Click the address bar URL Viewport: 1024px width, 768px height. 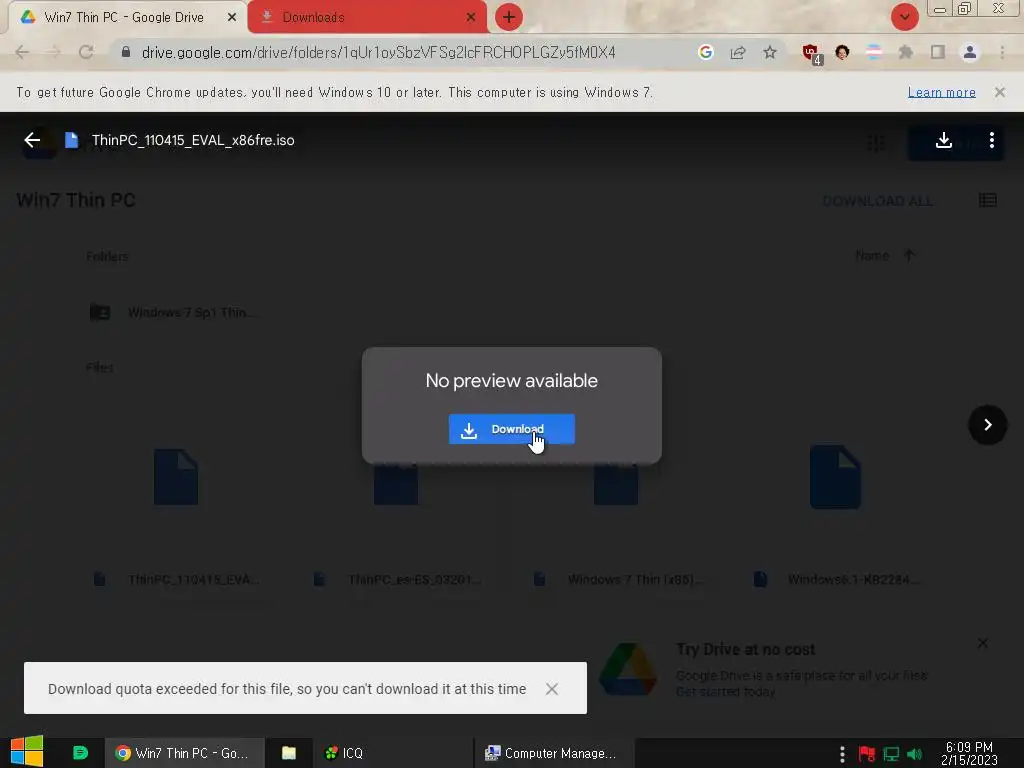(x=379, y=52)
